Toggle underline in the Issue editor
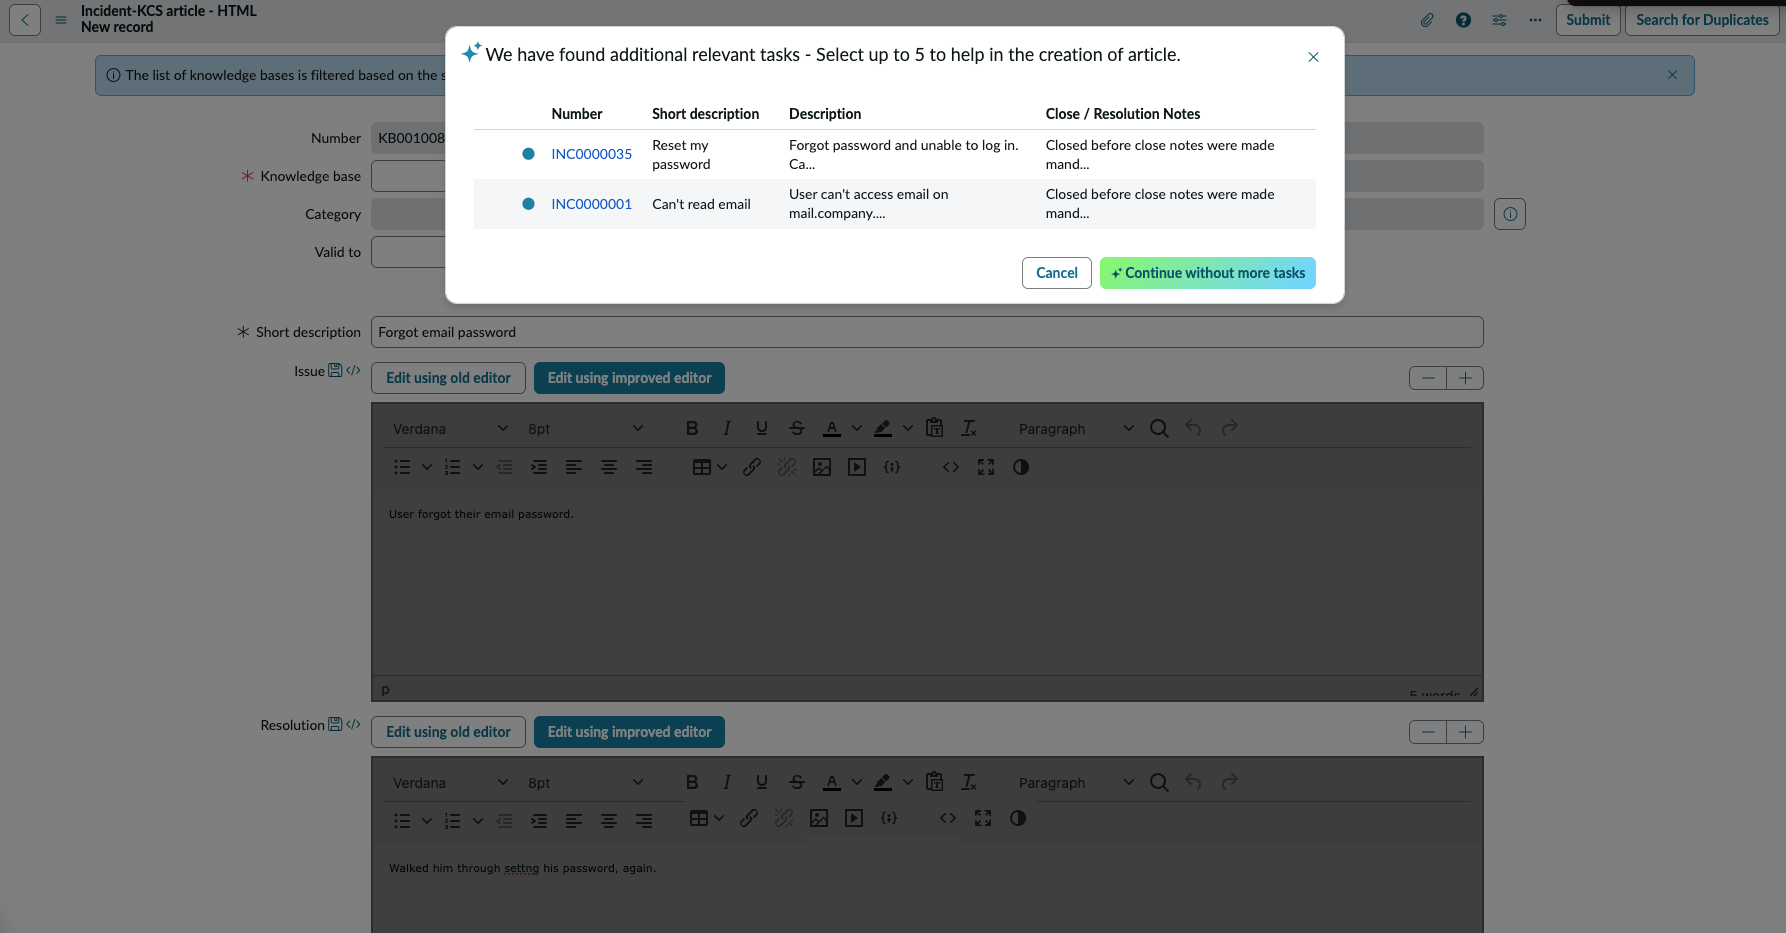This screenshot has width=1786, height=933. [x=762, y=428]
